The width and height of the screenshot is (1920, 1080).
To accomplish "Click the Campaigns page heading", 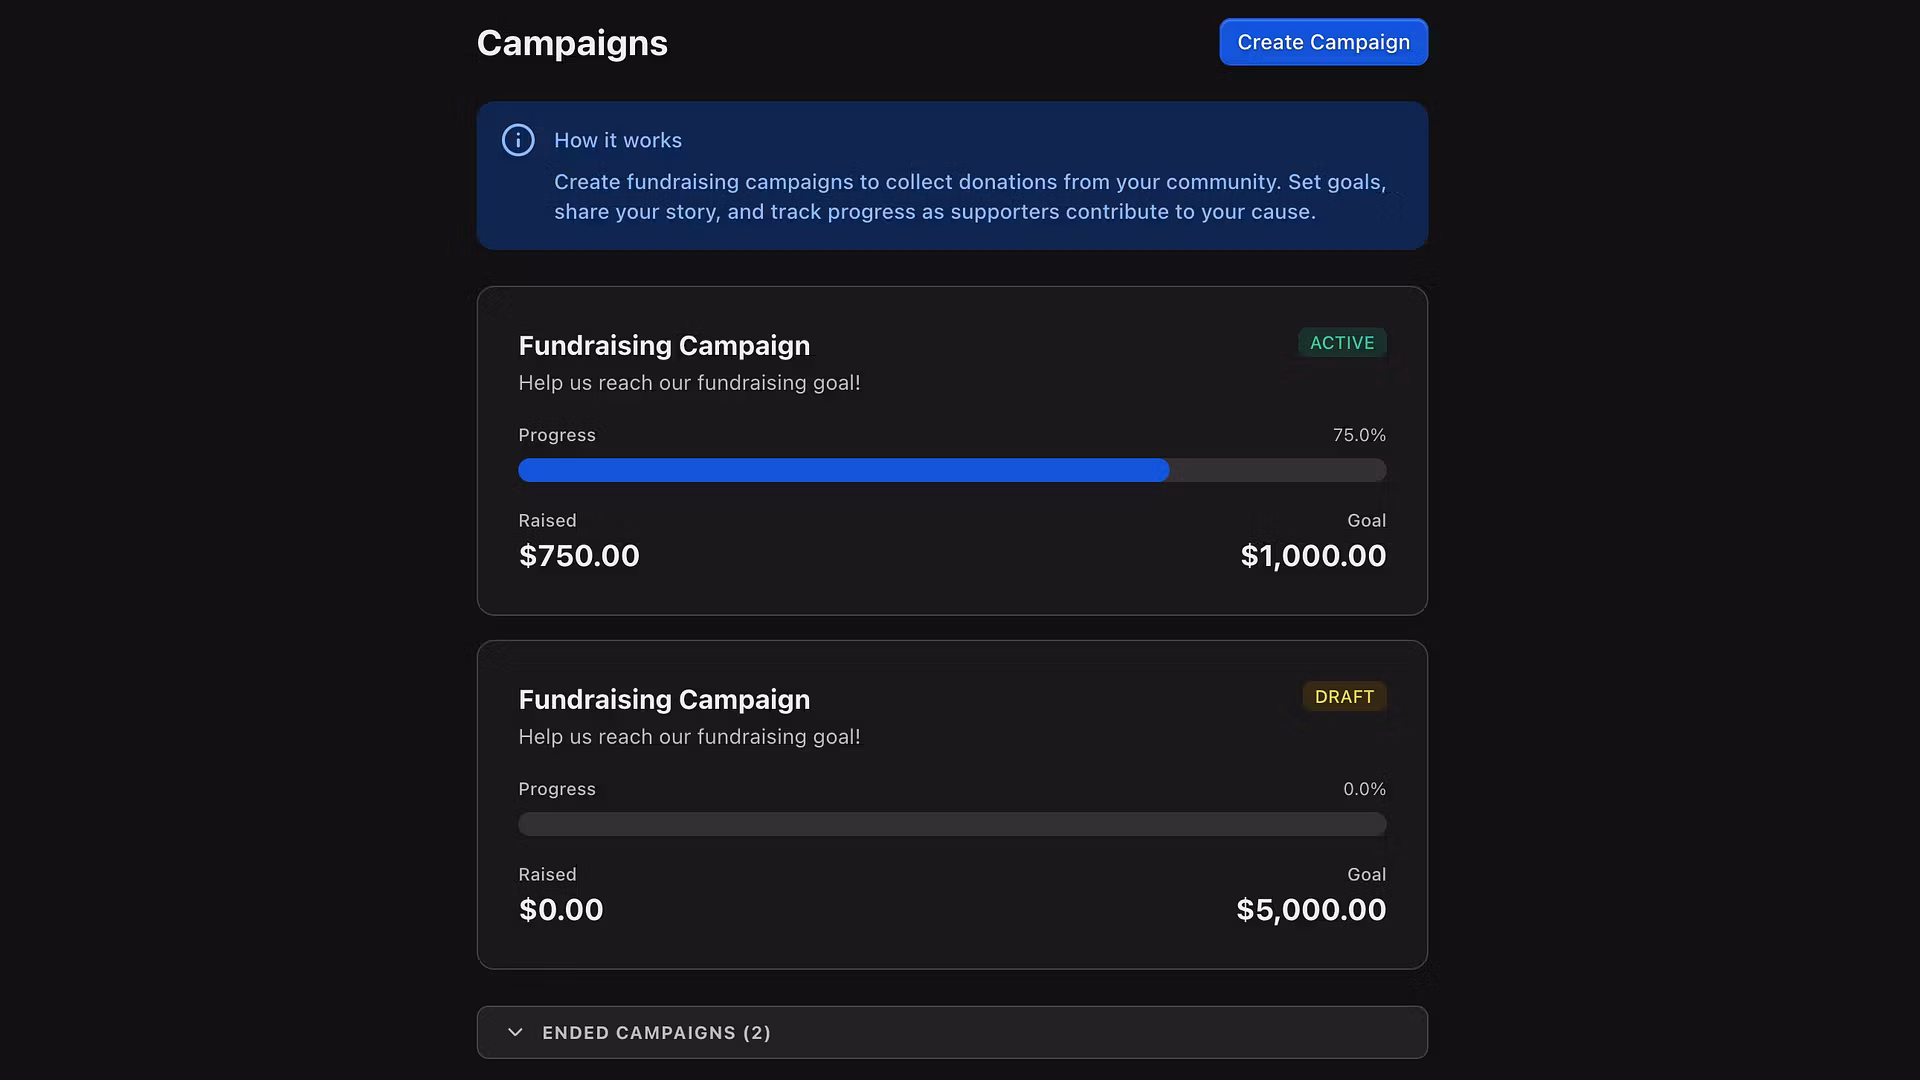I will pos(572,43).
